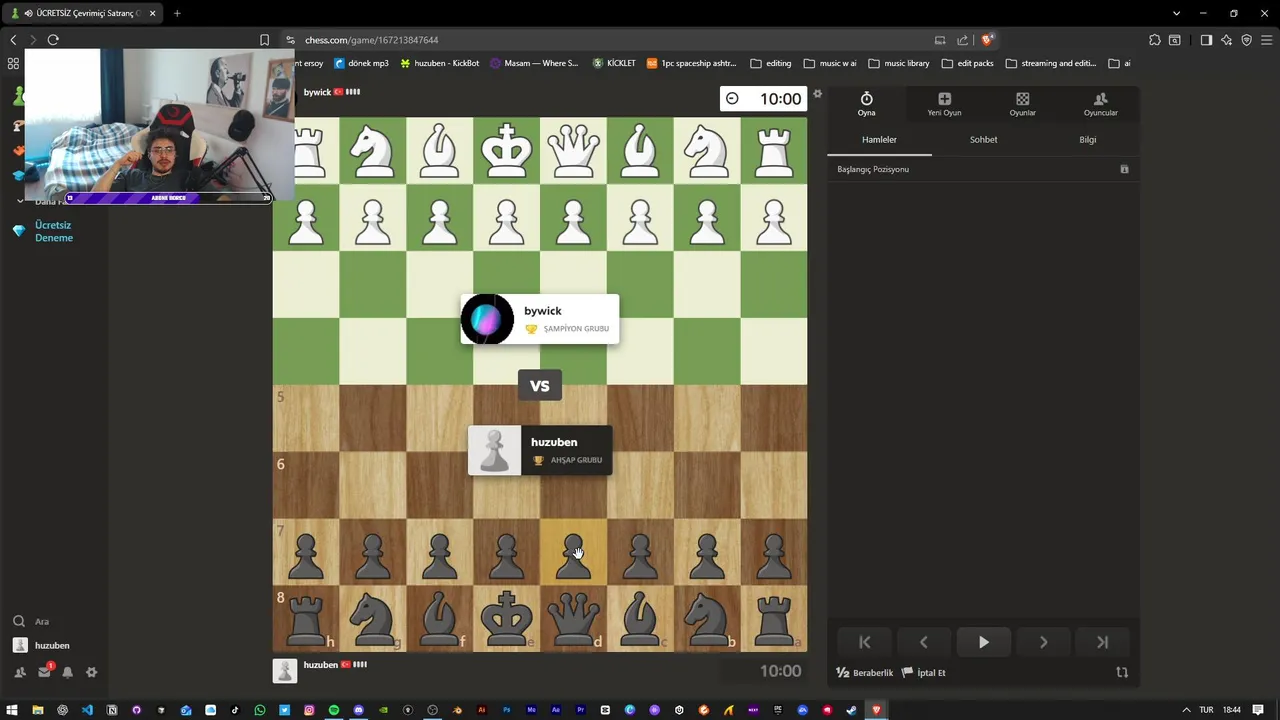Switch to the Oyna tab
The width and height of the screenshot is (1280, 720).
(866, 103)
